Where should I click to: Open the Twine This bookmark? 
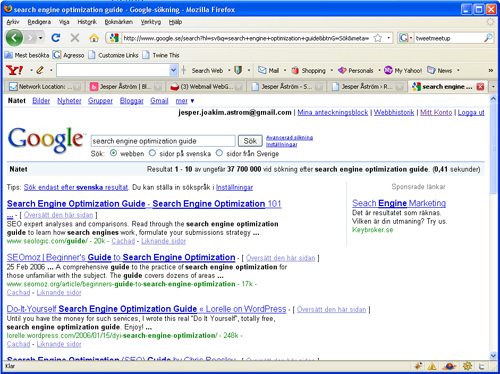pyautogui.click(x=161, y=55)
